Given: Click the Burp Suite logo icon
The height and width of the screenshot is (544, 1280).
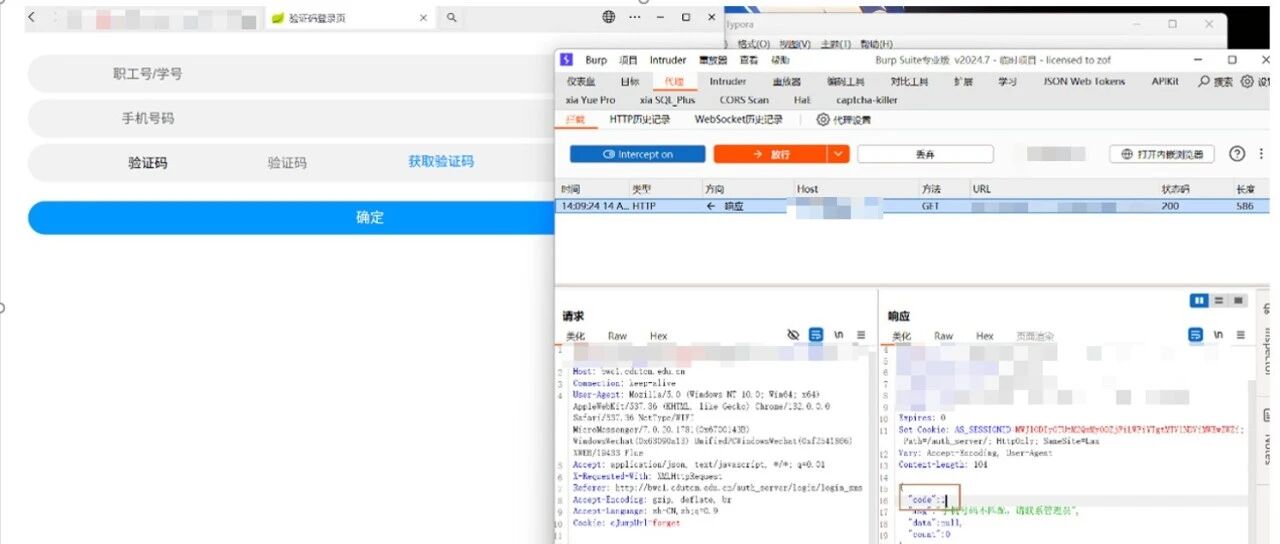Looking at the screenshot, I should [566, 60].
